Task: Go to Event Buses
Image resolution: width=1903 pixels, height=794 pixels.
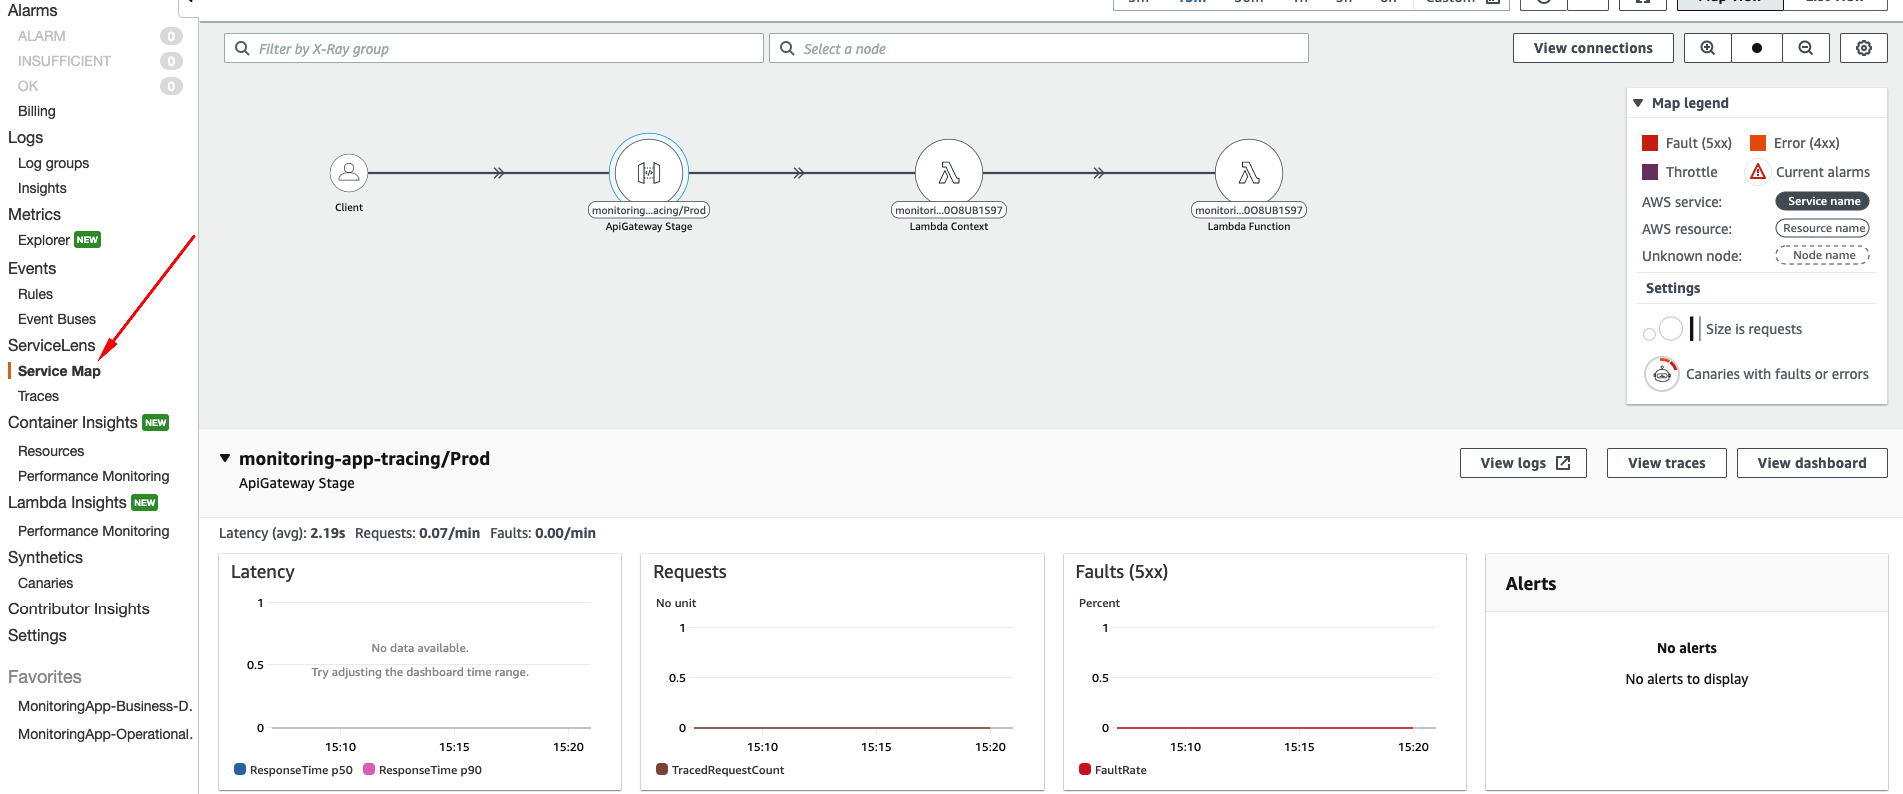Action: (x=57, y=319)
